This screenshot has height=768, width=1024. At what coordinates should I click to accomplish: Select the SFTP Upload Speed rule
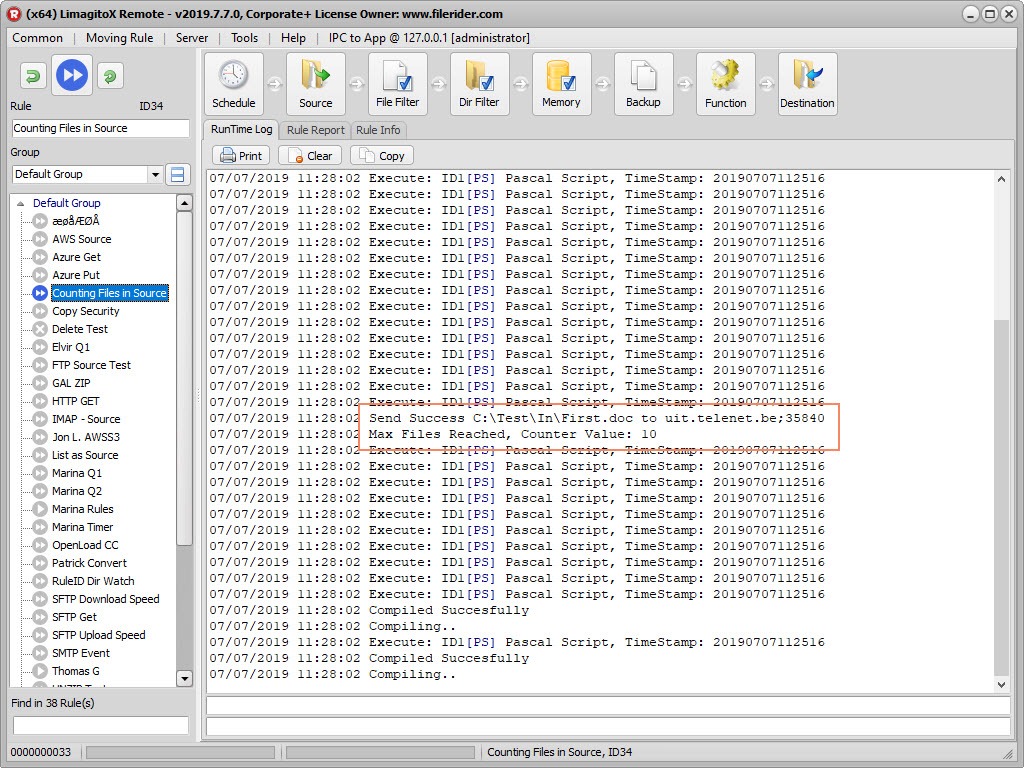(x=99, y=635)
